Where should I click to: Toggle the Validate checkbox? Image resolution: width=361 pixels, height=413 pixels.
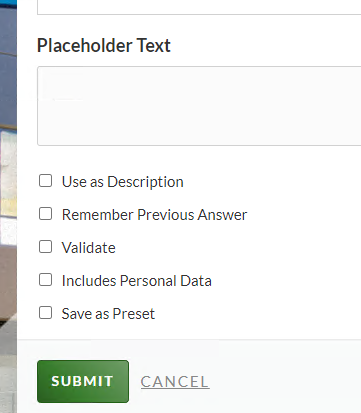tap(45, 247)
